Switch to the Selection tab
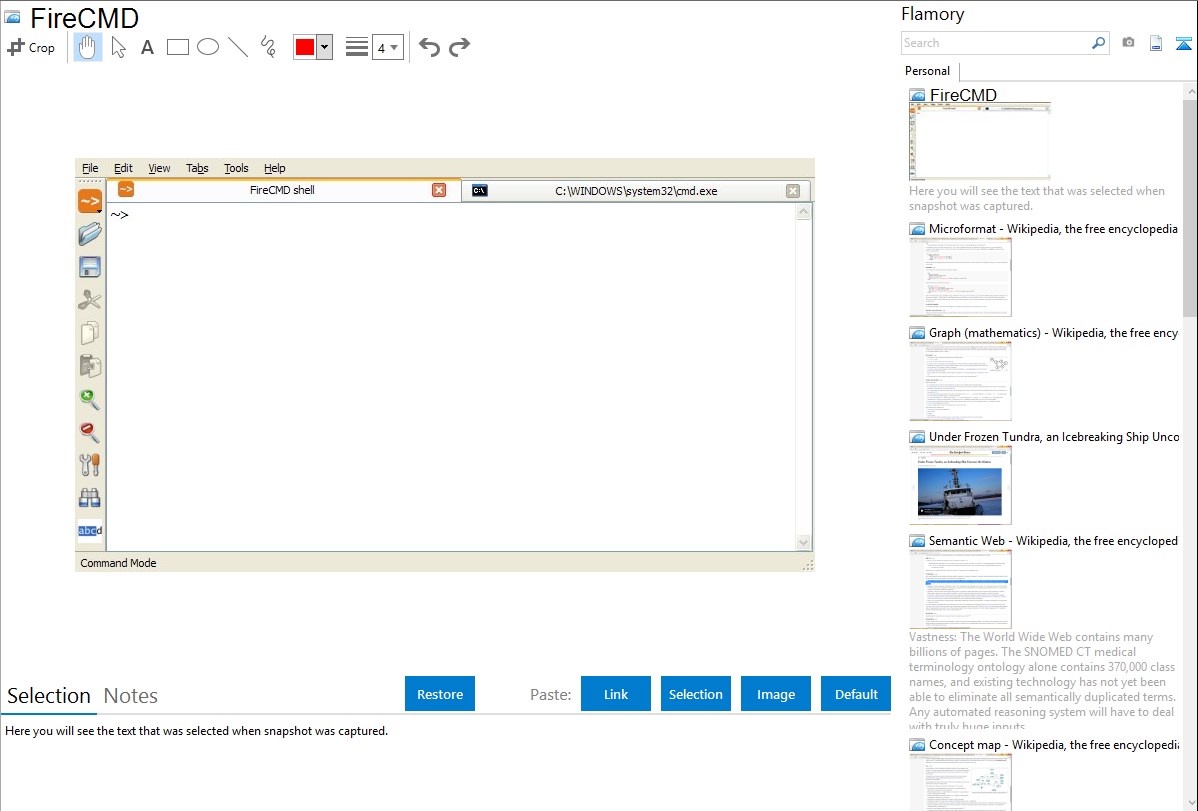Viewport: 1198px width, 811px height. (x=49, y=696)
